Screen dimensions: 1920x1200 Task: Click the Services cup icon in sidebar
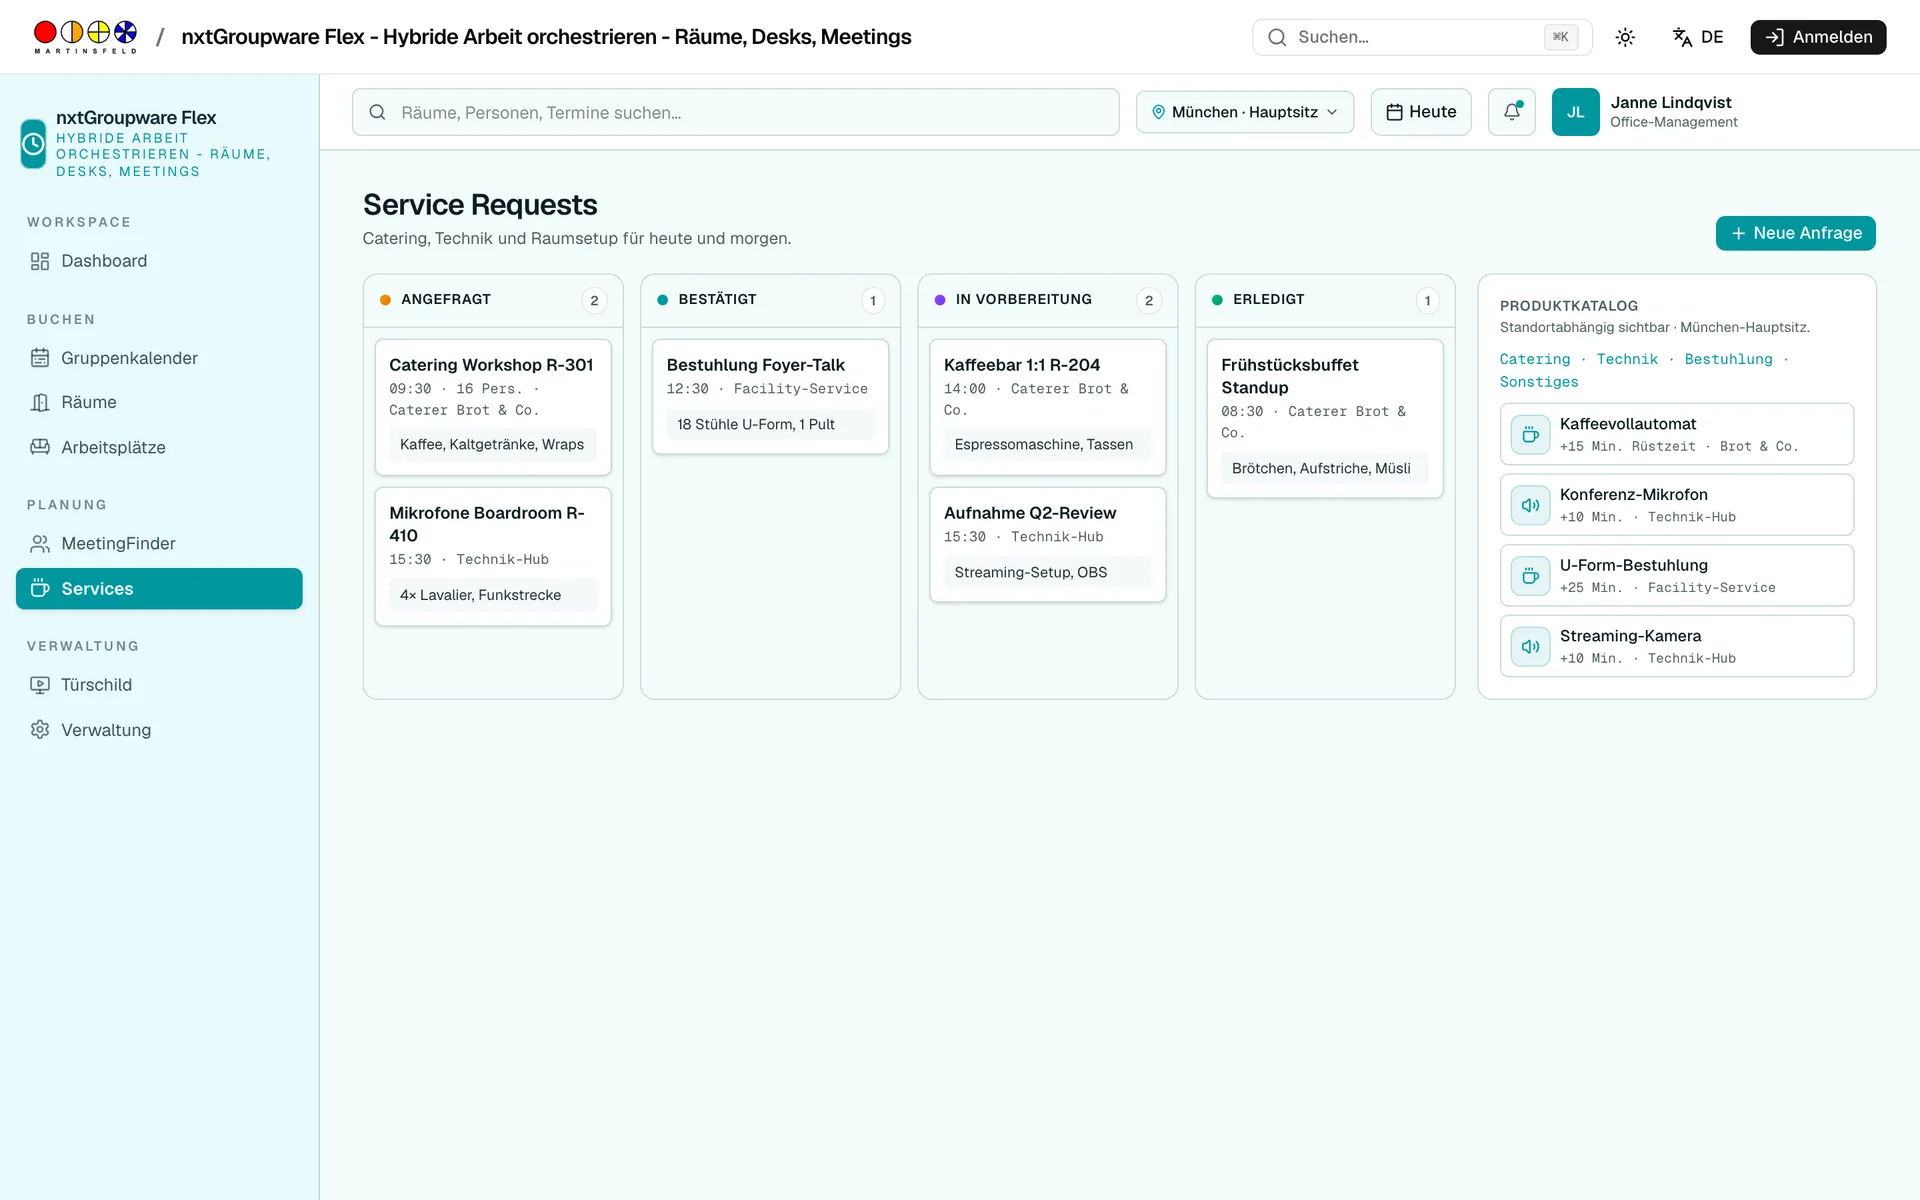(x=40, y=589)
